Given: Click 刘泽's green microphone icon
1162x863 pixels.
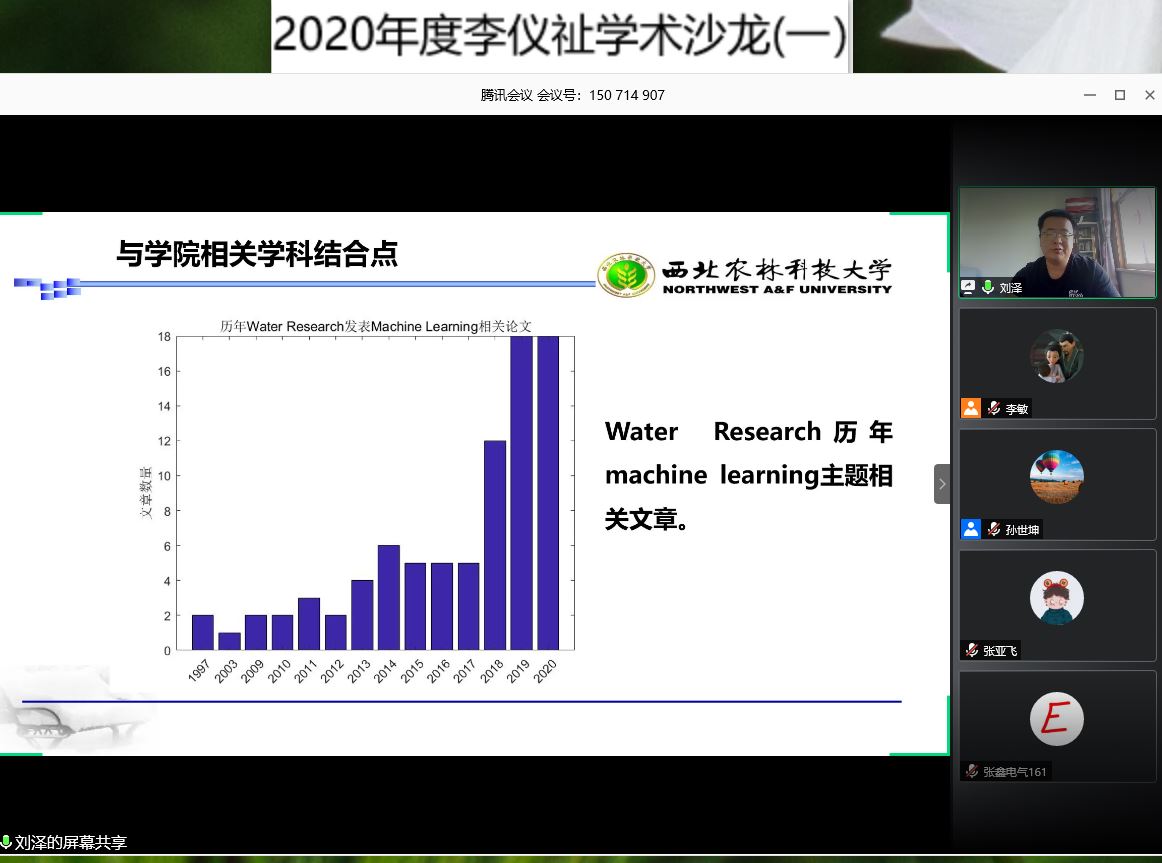Looking at the screenshot, I should 988,287.
